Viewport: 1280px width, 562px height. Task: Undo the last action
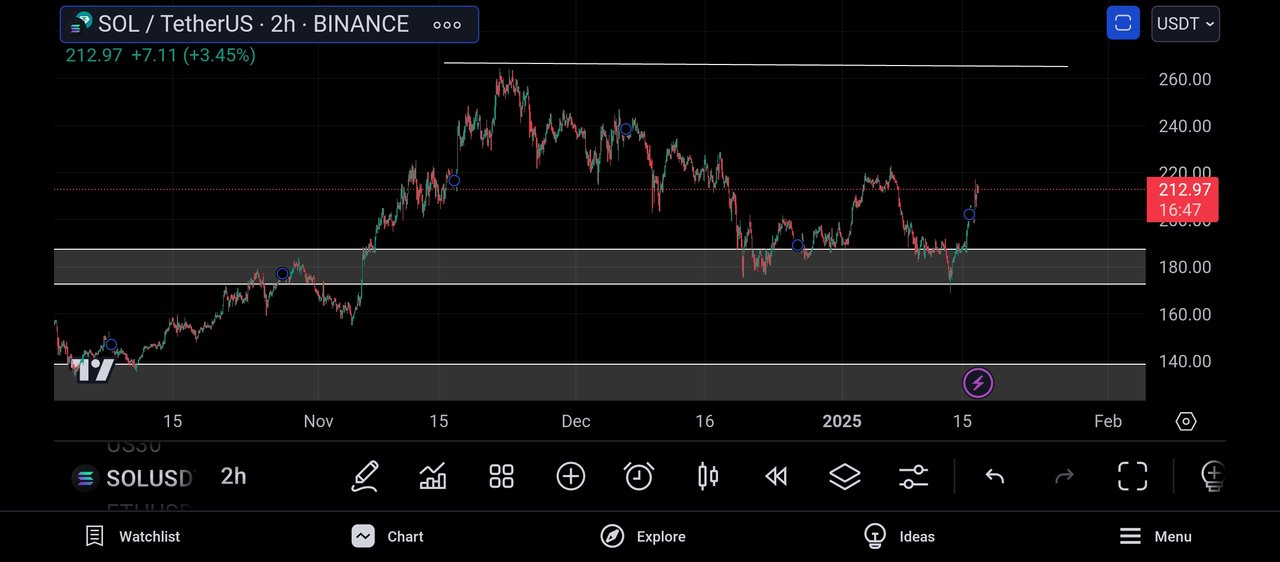(x=994, y=476)
